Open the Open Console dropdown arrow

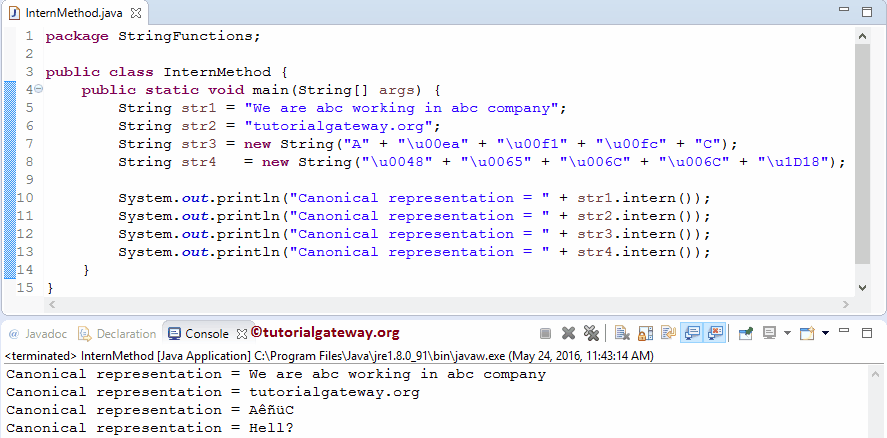point(825,333)
